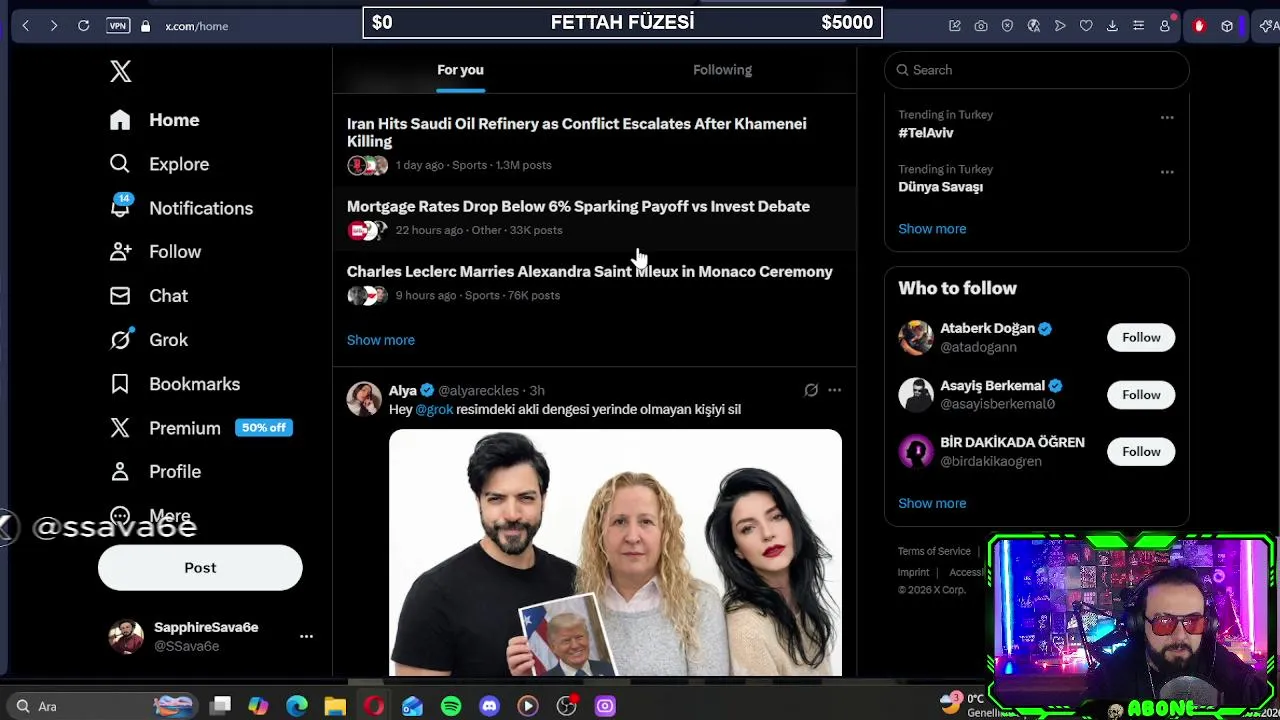1280x720 pixels.
Task: Open Chat in the sidebar
Action: click(x=149, y=296)
